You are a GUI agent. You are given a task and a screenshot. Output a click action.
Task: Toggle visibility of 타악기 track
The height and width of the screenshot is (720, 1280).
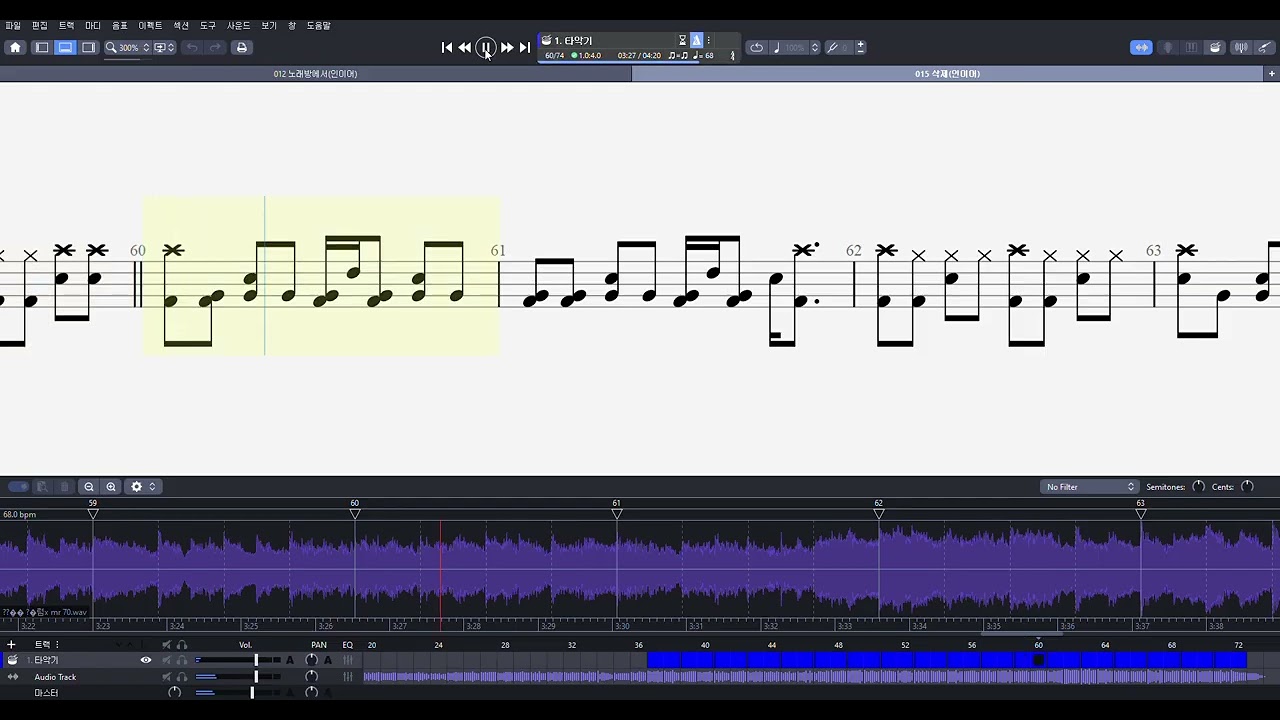tap(146, 660)
